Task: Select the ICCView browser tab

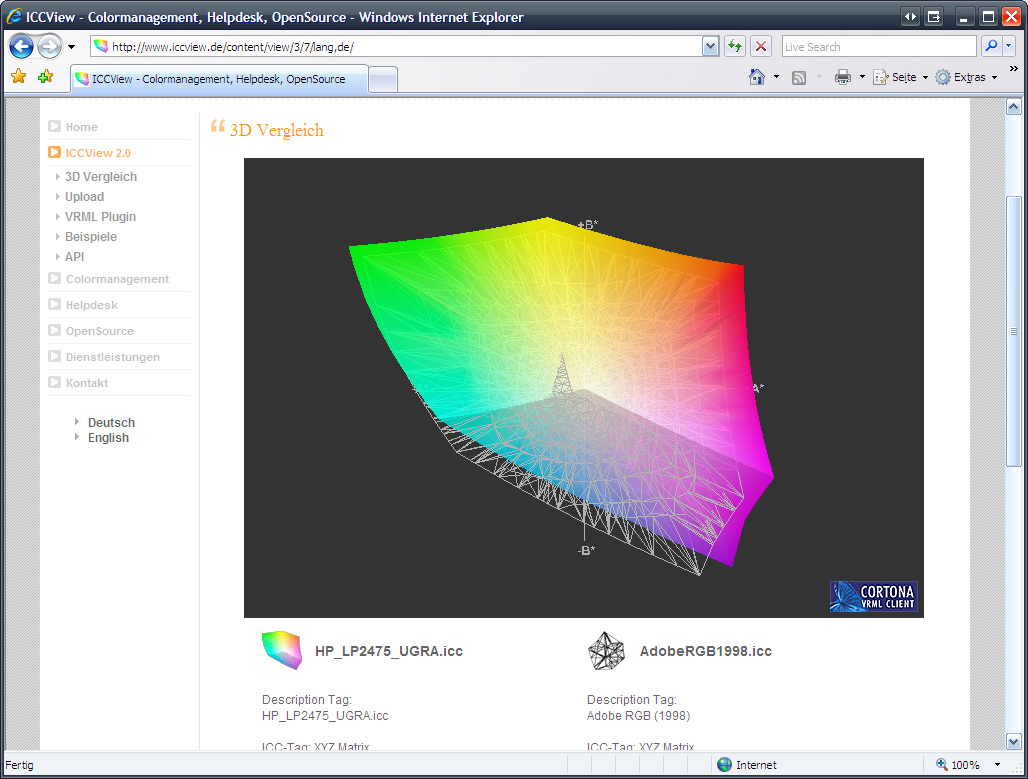Action: pos(219,79)
